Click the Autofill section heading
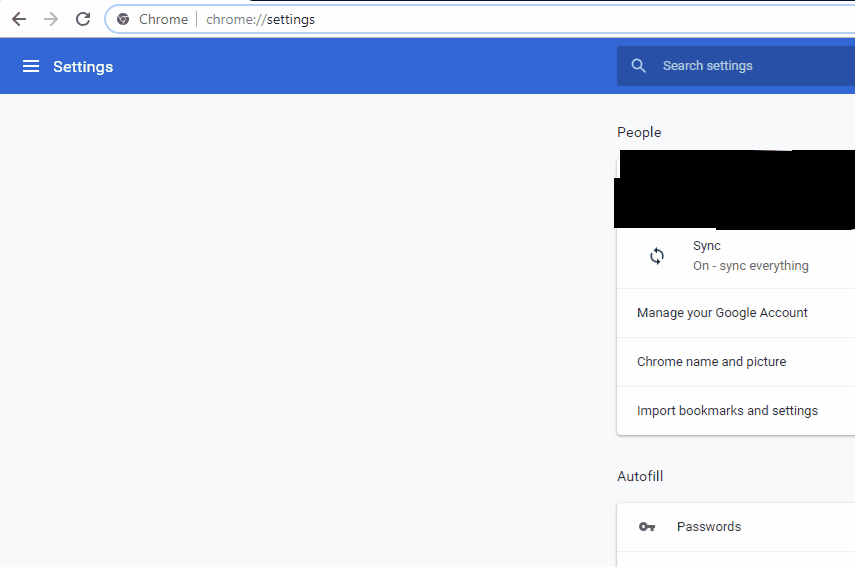This screenshot has width=855, height=567. click(640, 476)
